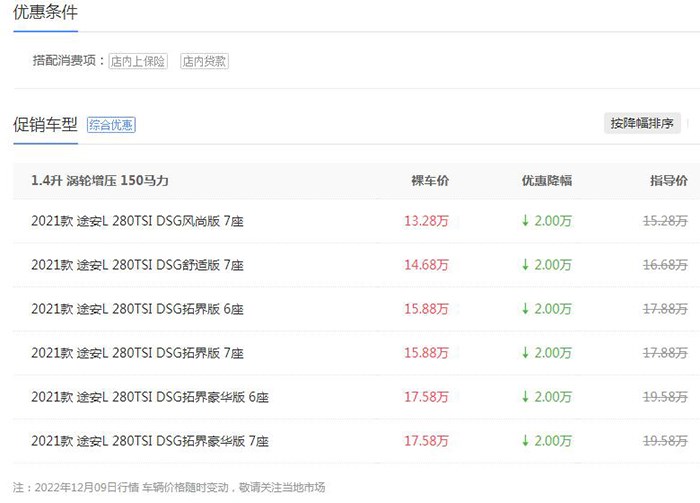Click the 店内上保险 tag
This screenshot has height=503, width=700.
138,61
